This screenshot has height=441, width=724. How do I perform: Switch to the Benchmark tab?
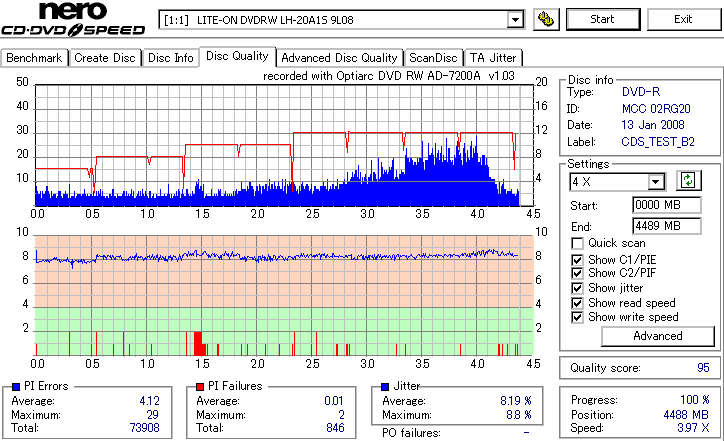click(34, 58)
